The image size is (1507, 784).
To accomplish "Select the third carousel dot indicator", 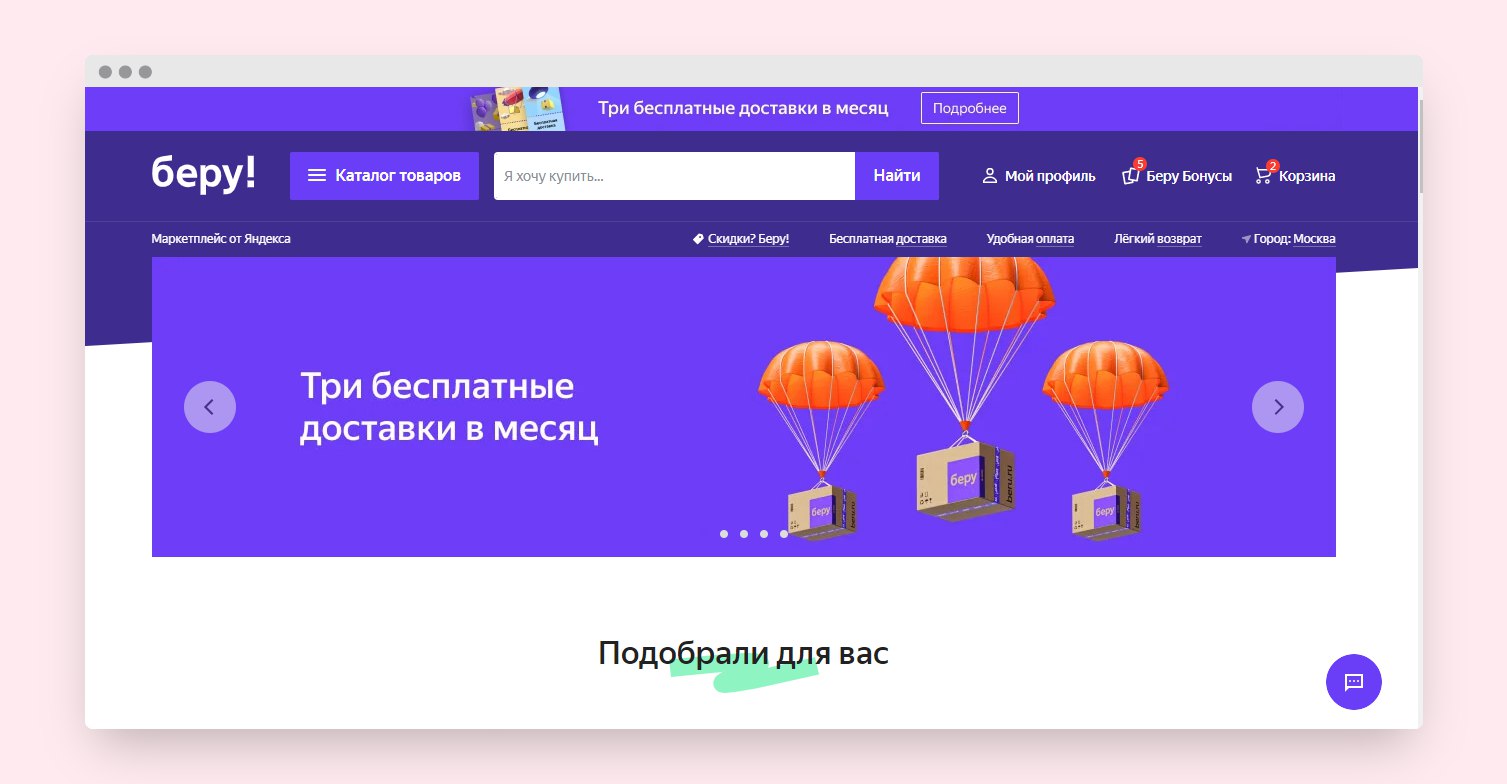I will click(x=764, y=534).
